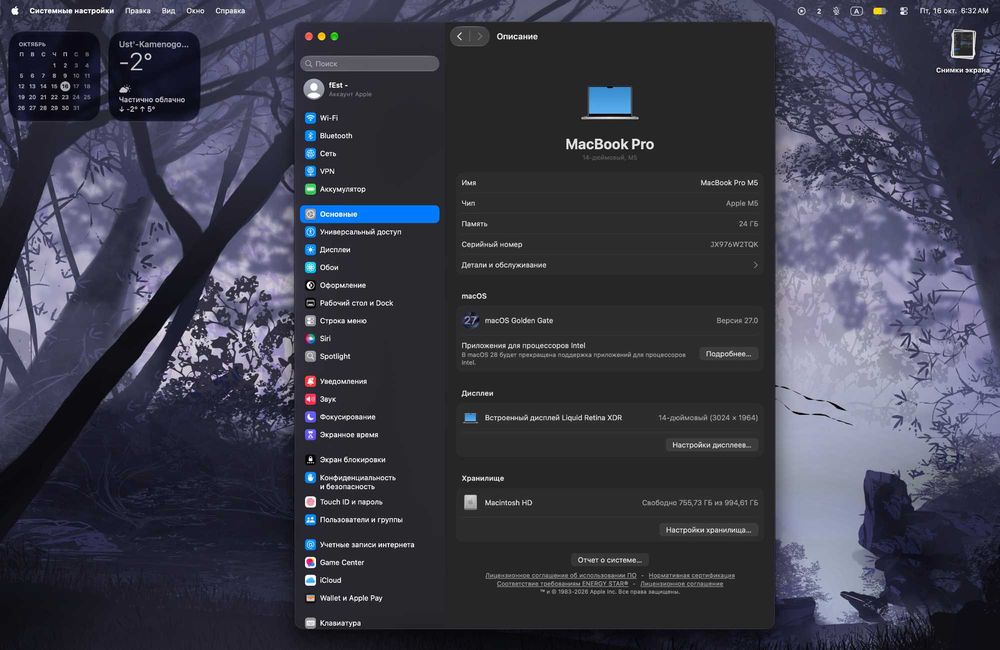The height and width of the screenshot is (650, 1000).
Task: Open Строка меню settings icon
Action: pyautogui.click(x=310, y=321)
